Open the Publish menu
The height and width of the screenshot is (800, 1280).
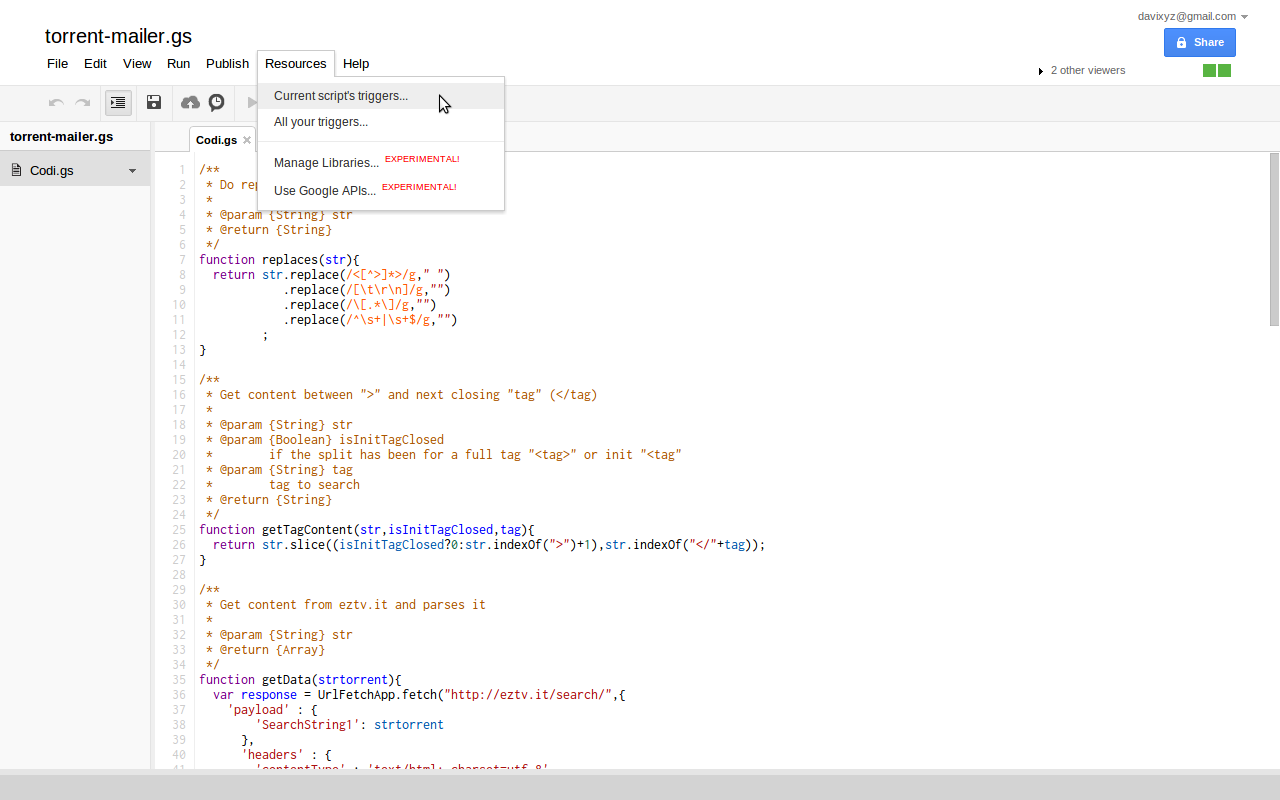pos(227,63)
